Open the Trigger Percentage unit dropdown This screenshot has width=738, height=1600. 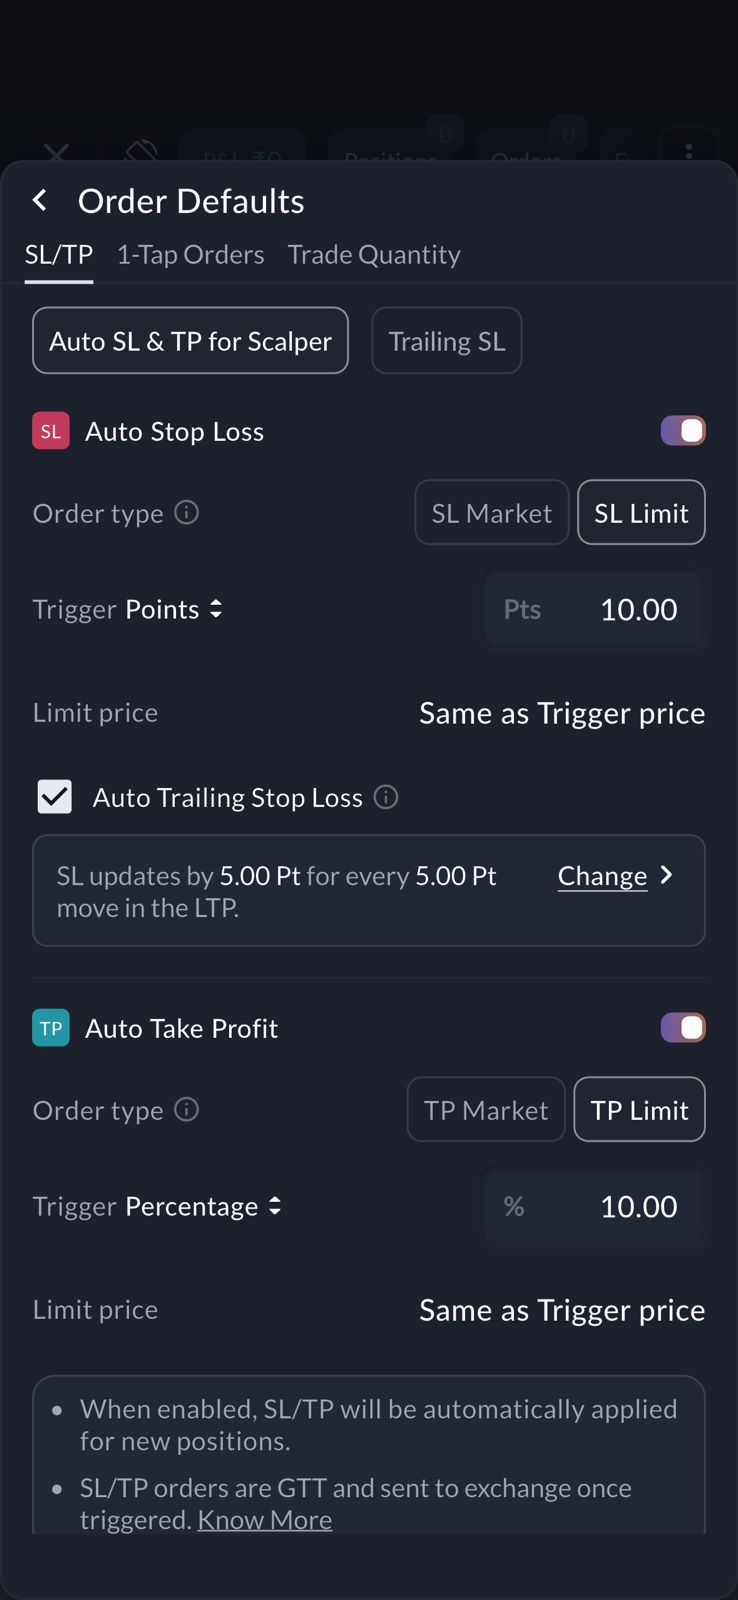203,1206
